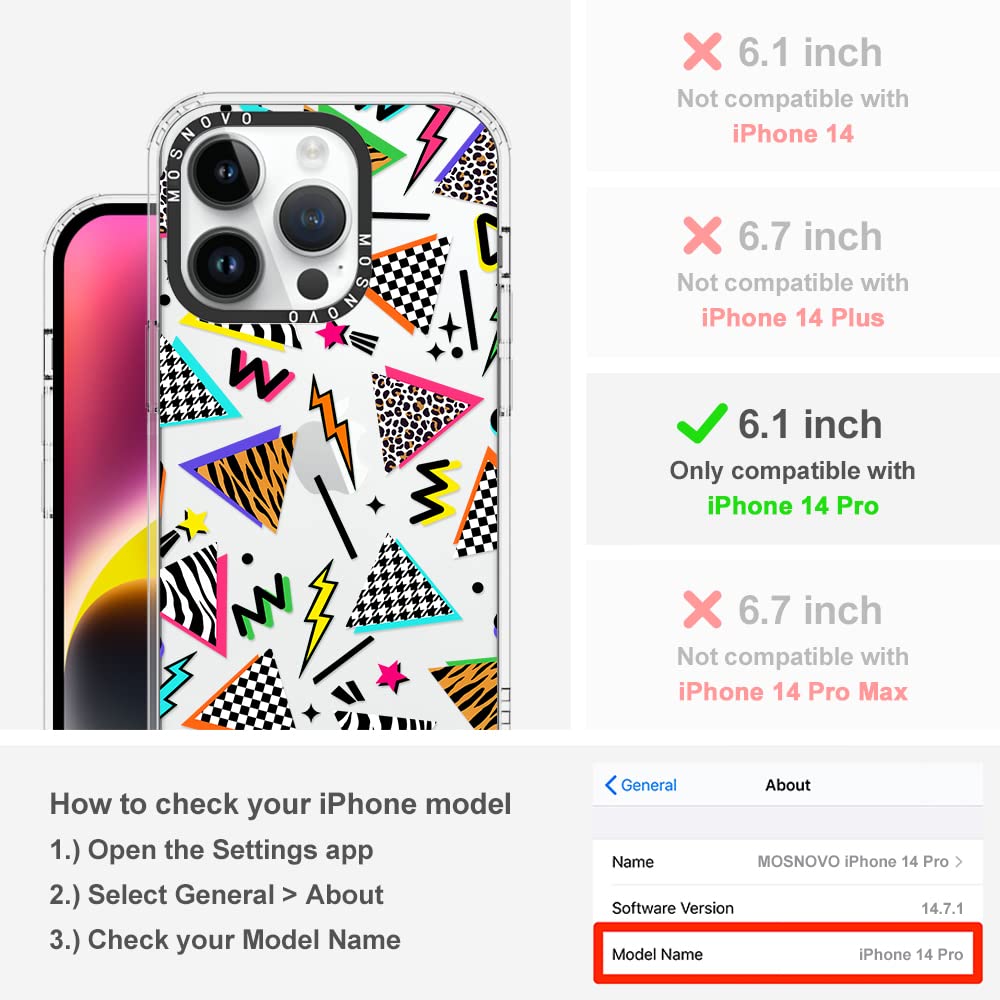This screenshot has height=1000, width=1000.
Task: Click the red X beside iPhone 14
Action: pyautogui.click(x=702, y=51)
